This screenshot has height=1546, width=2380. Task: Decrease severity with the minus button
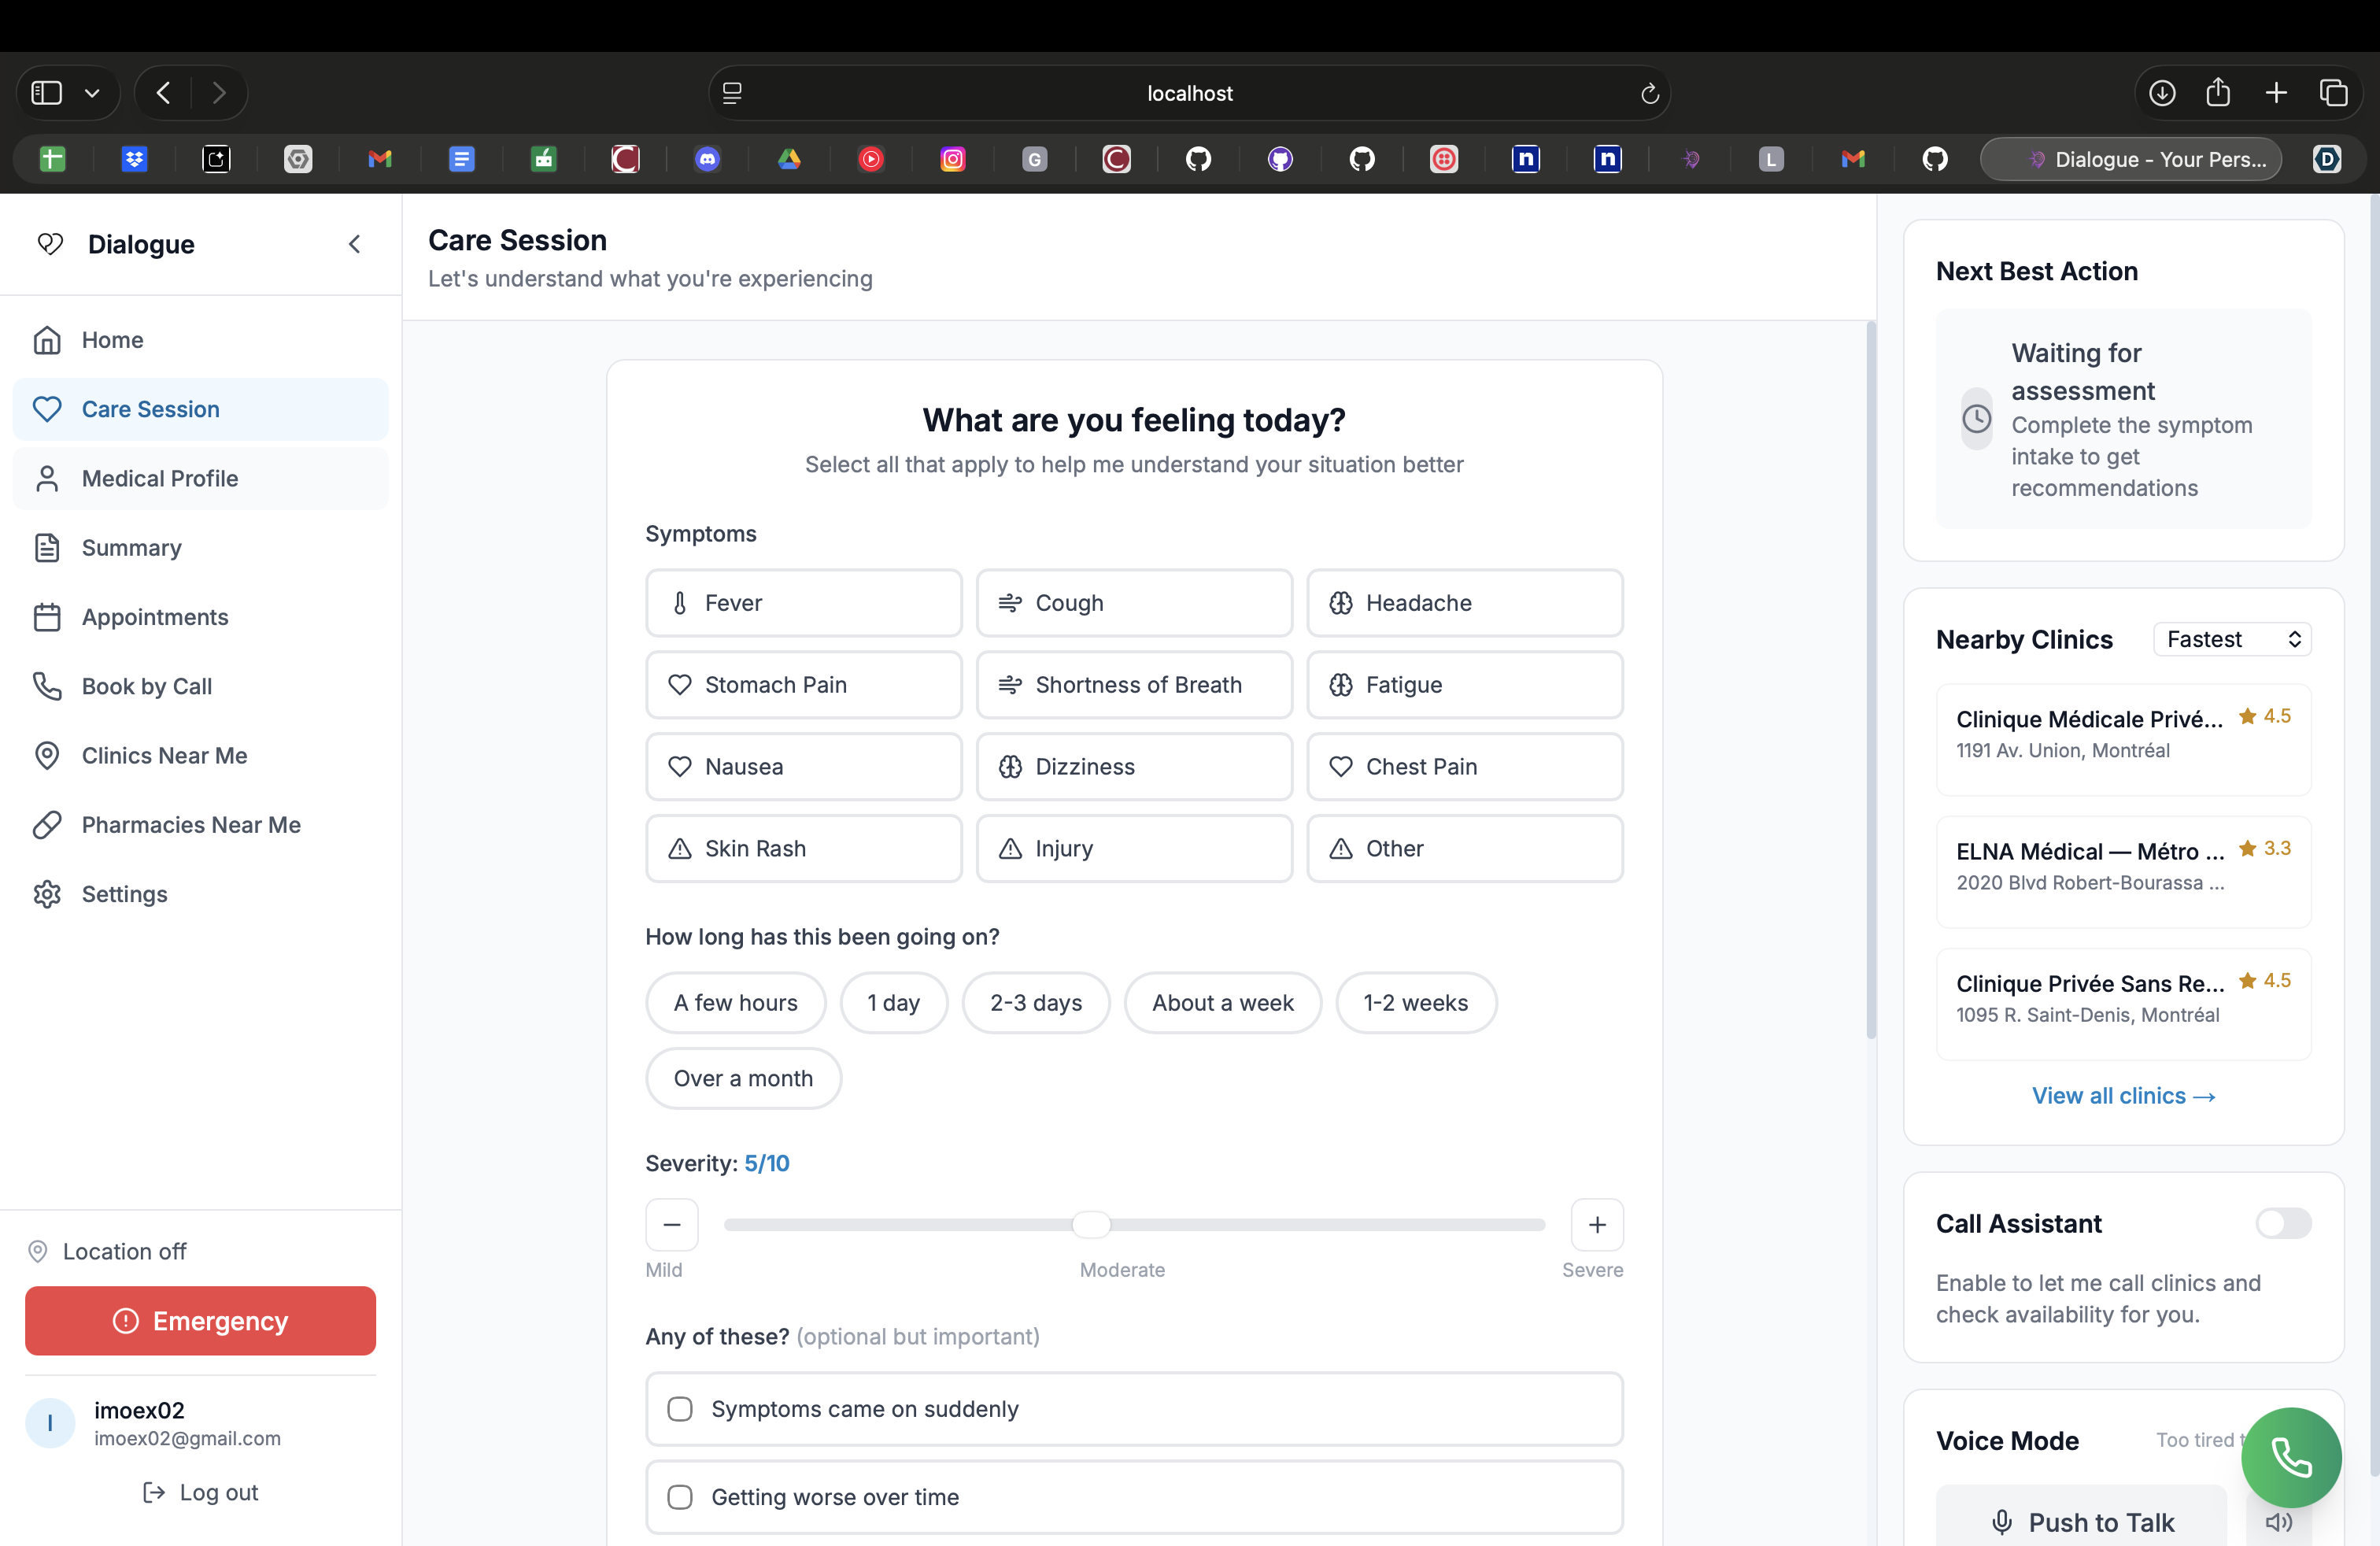[x=671, y=1224]
